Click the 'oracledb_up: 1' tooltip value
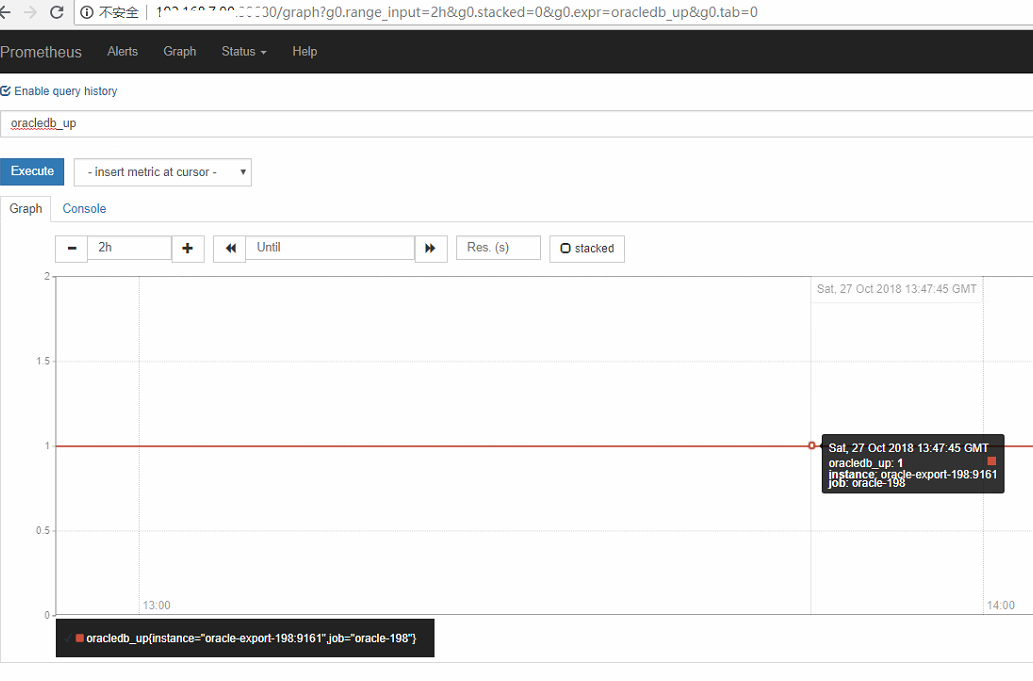 tap(866, 463)
